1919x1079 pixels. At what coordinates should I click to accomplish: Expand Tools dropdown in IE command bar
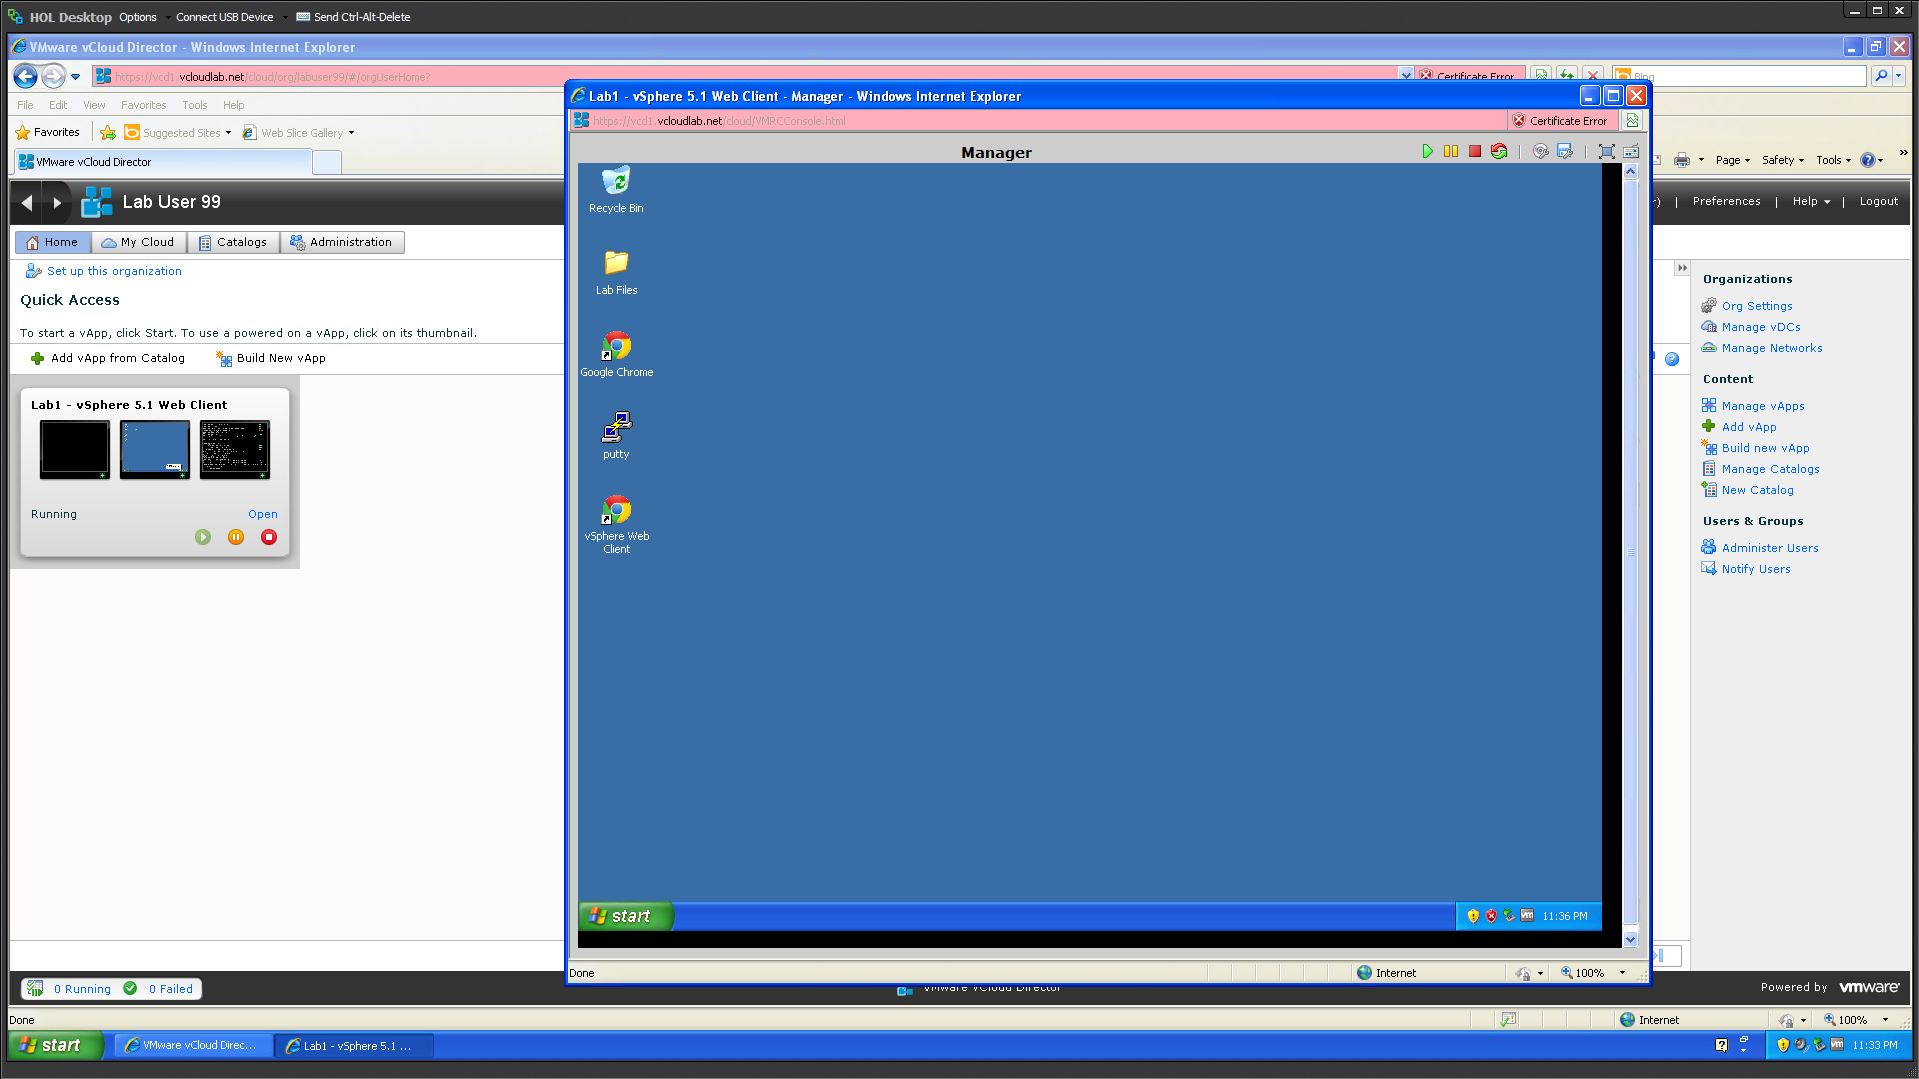click(1834, 160)
